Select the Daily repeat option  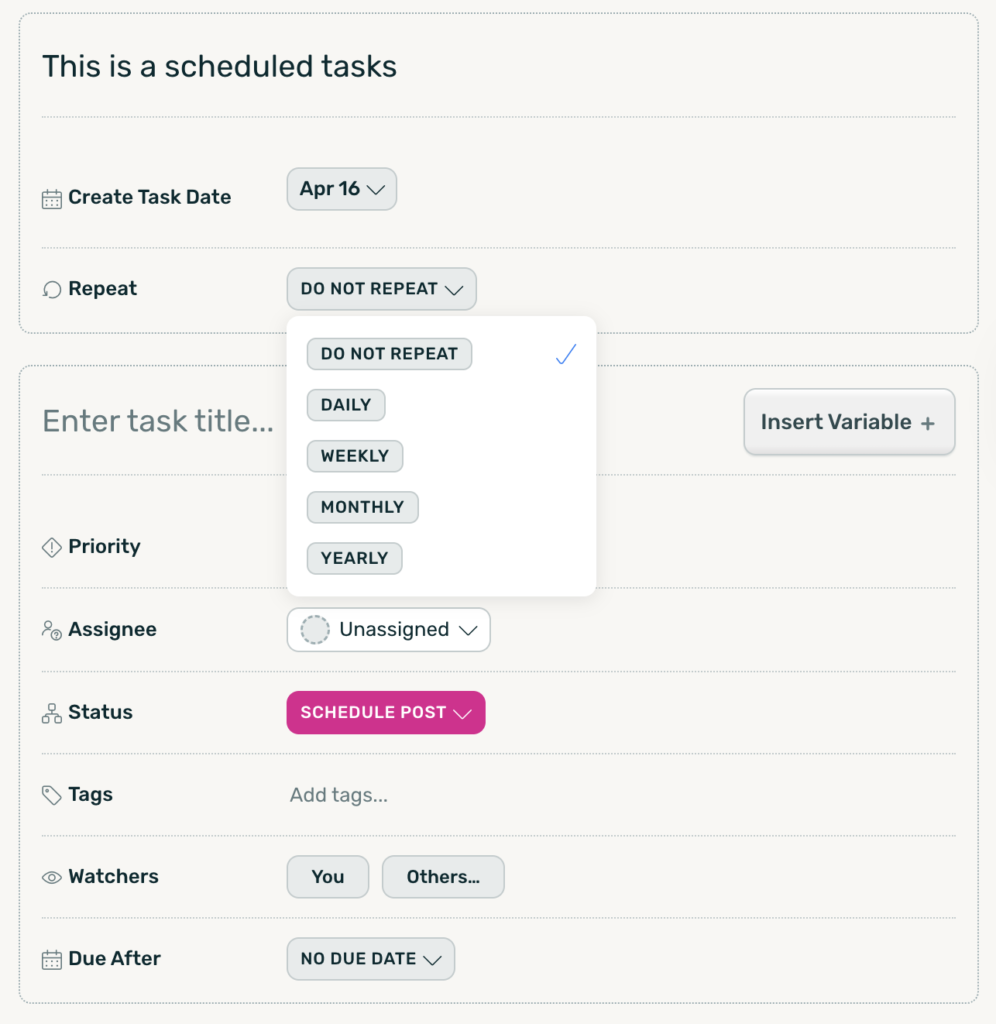(x=345, y=405)
